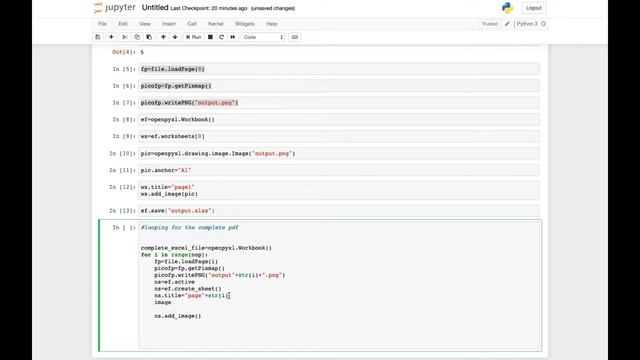This screenshot has height=360, width=640.
Task: Click the Python logo icon
Action: [507, 8]
